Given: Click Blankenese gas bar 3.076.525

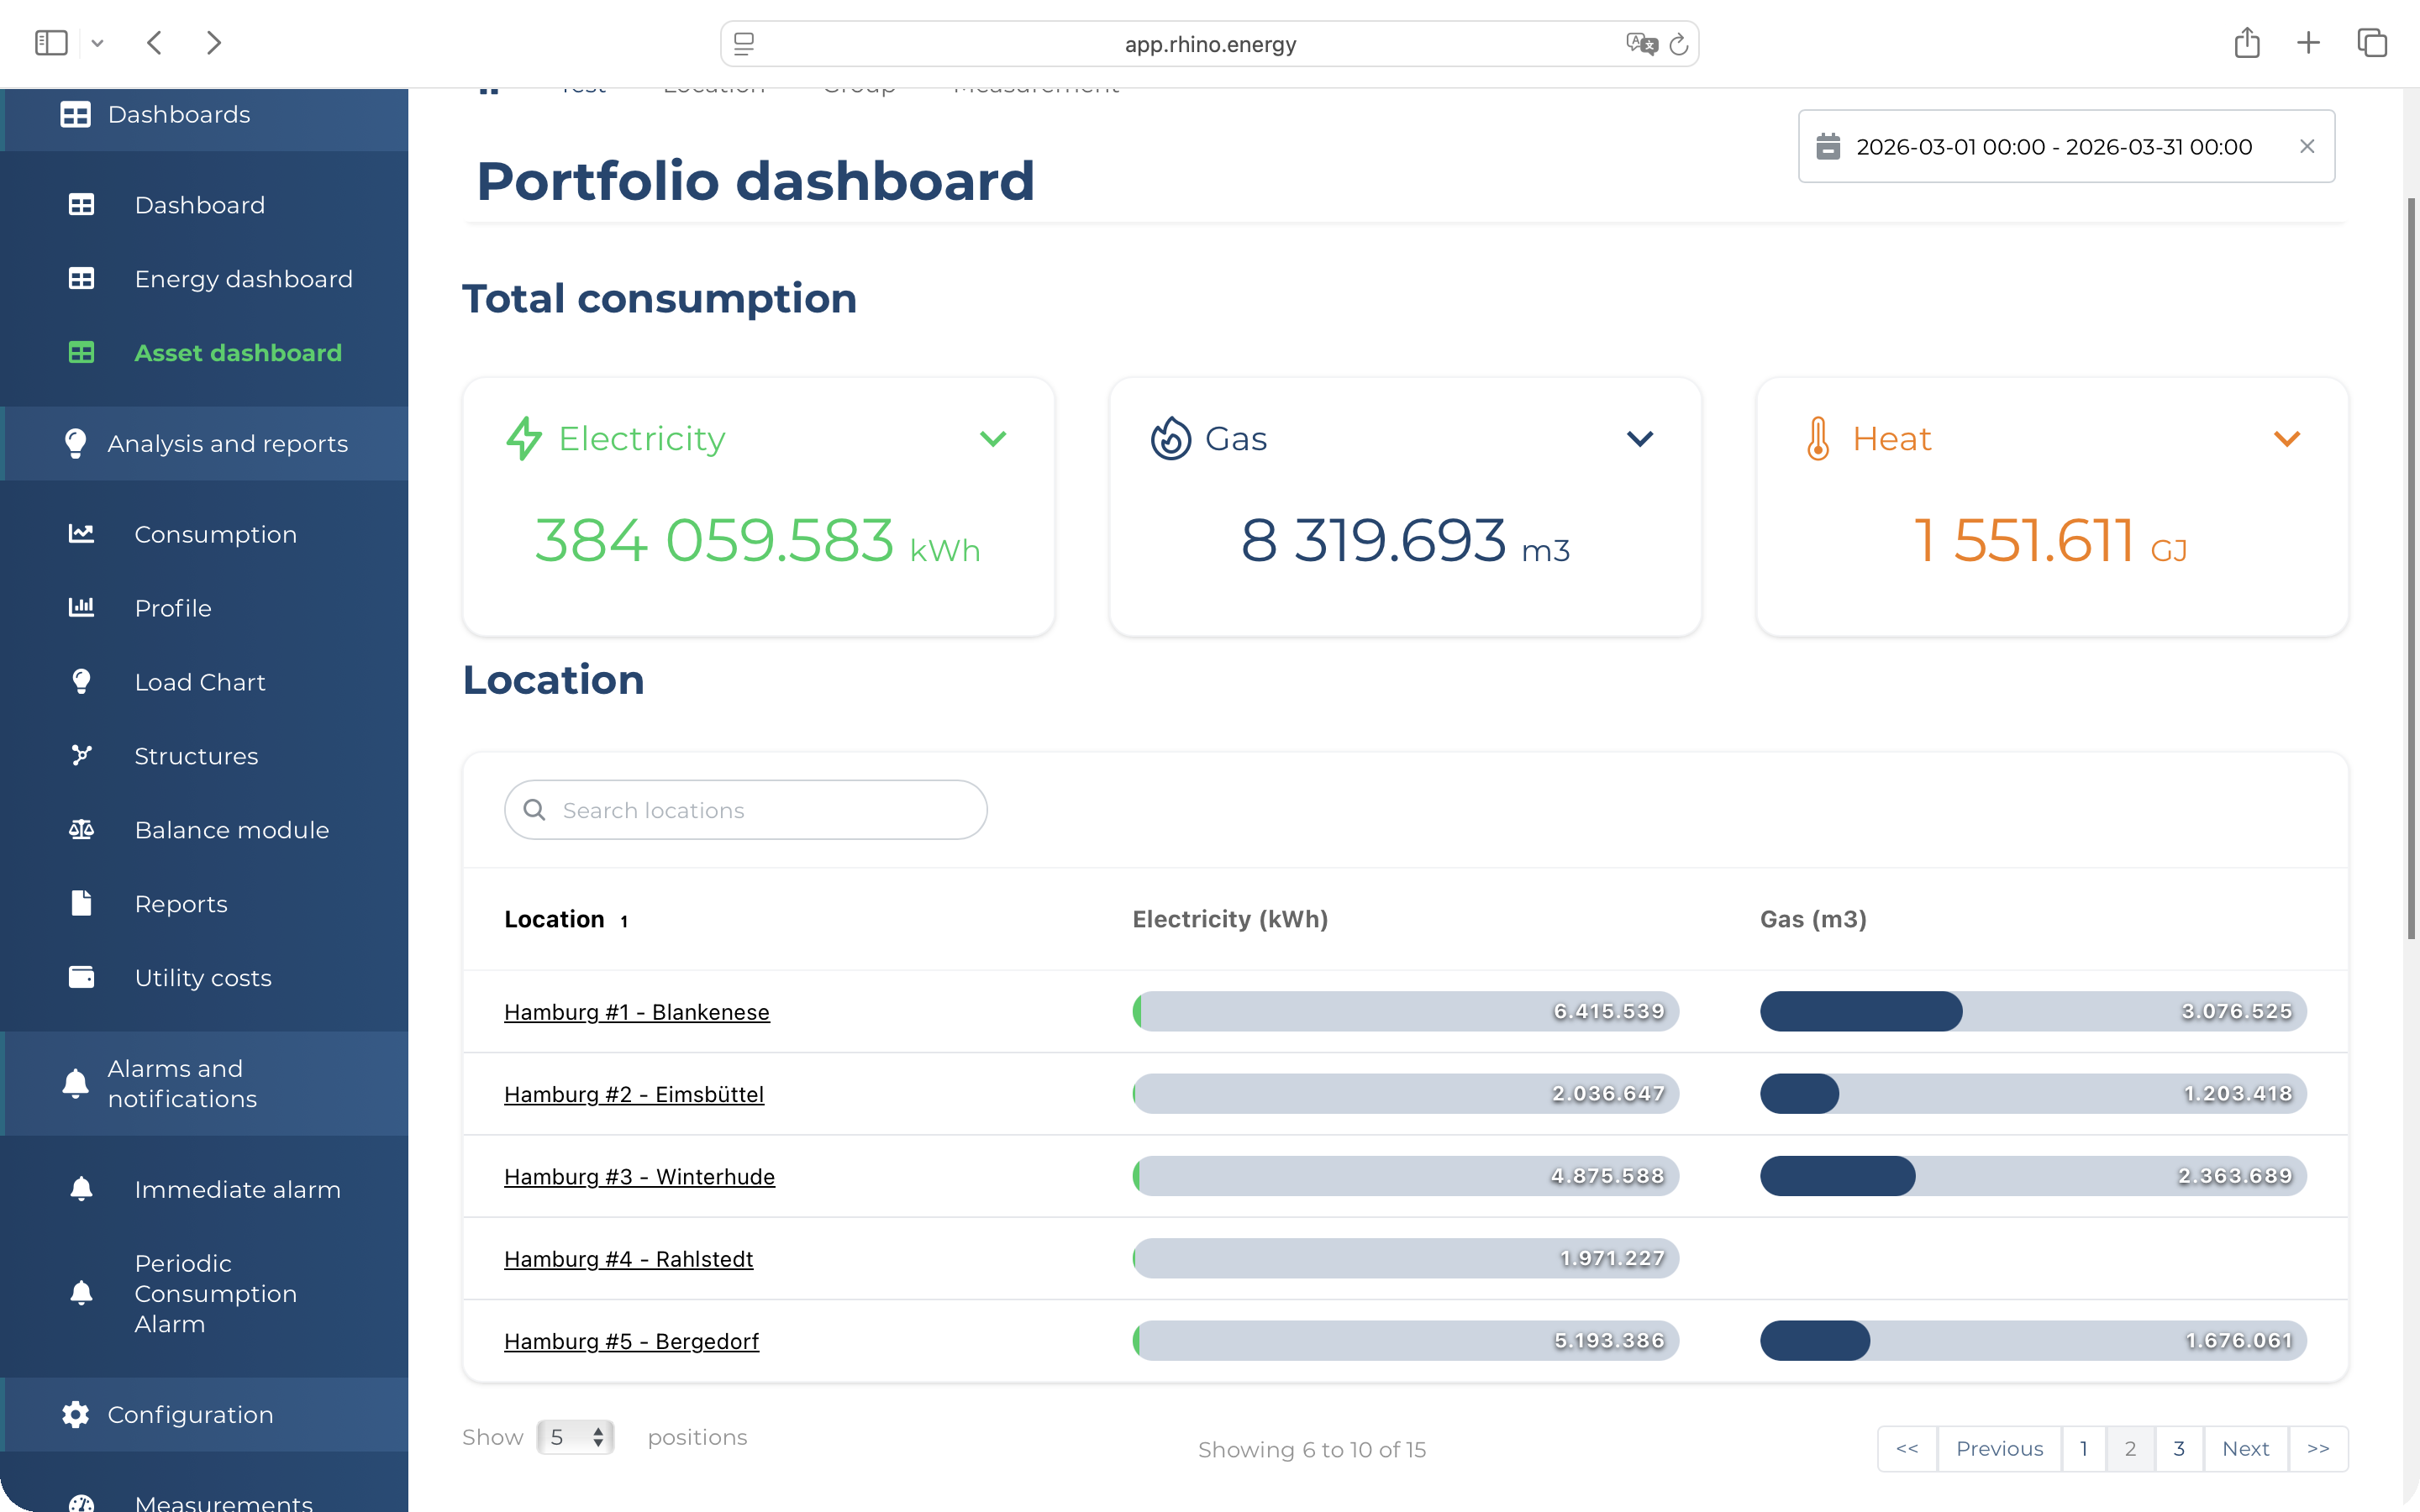Looking at the screenshot, I should click(2033, 1011).
